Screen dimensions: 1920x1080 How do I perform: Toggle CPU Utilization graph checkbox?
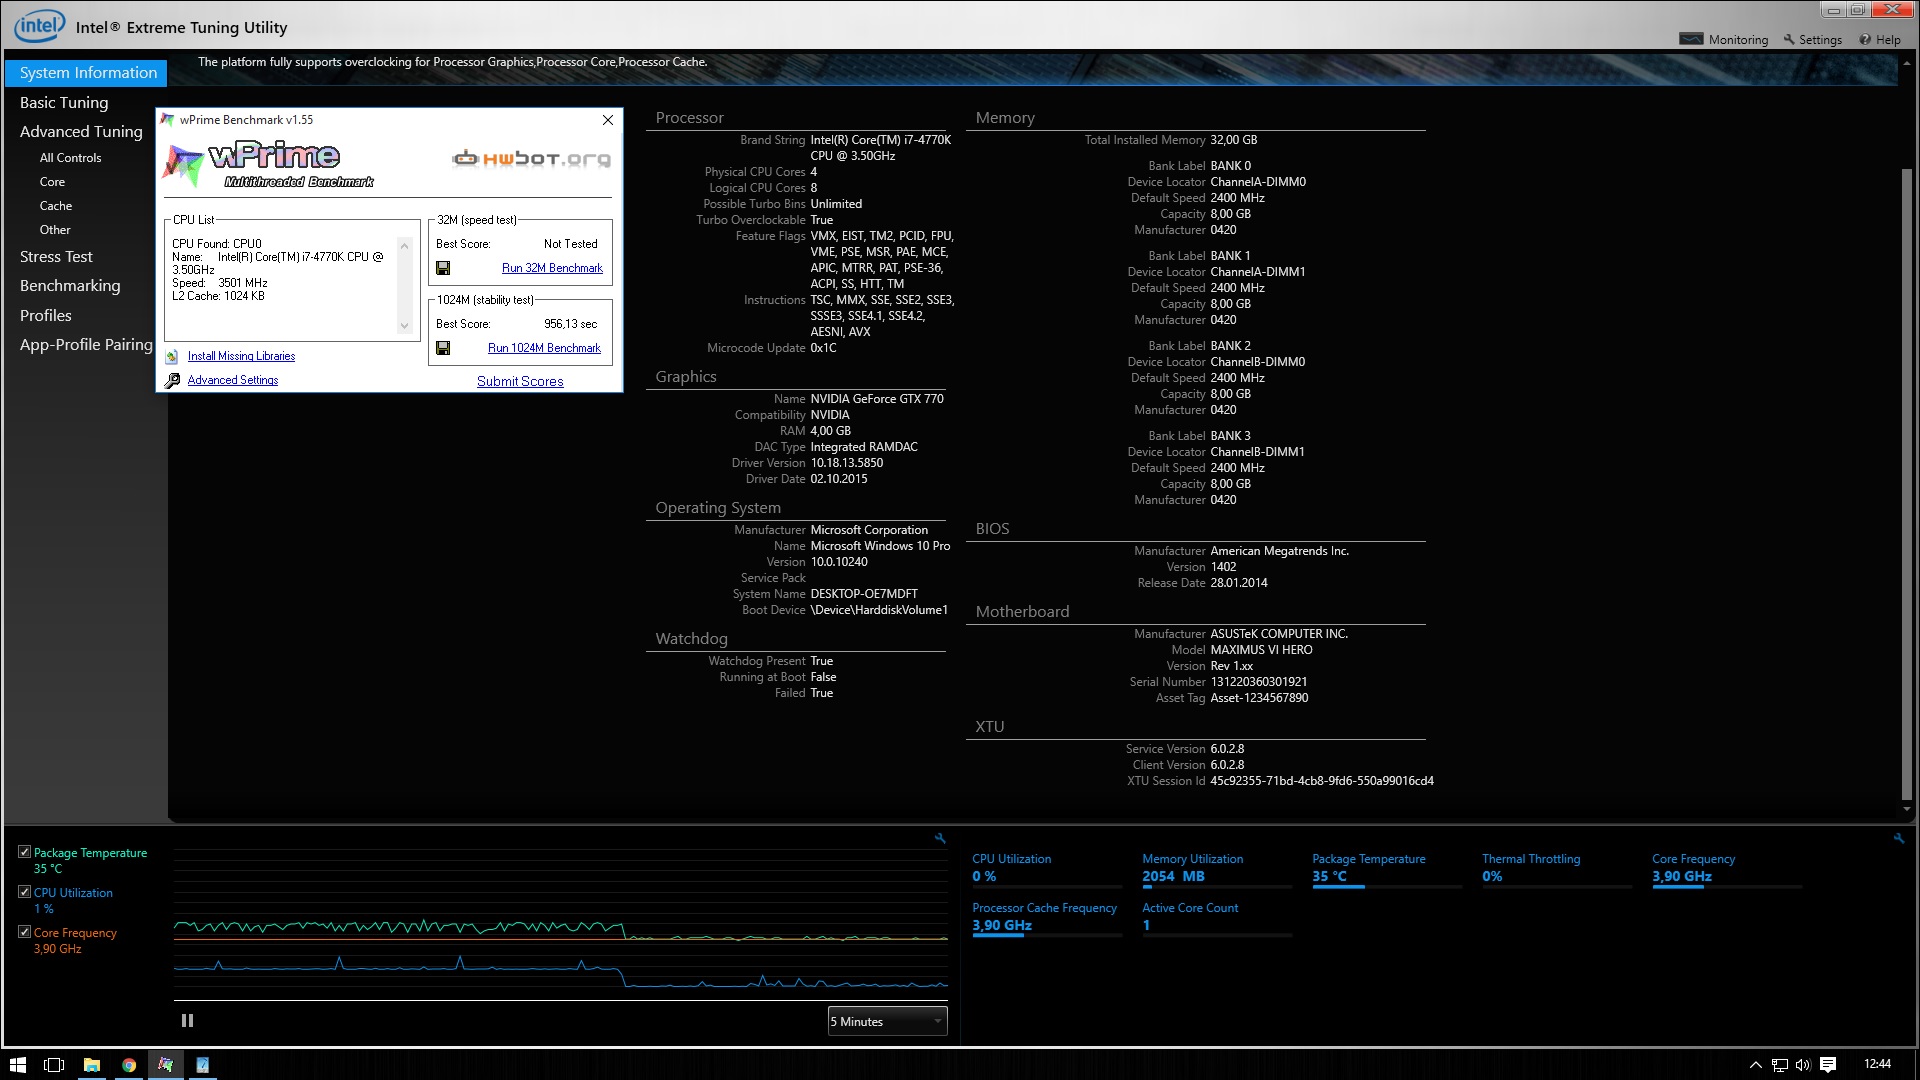click(x=25, y=892)
